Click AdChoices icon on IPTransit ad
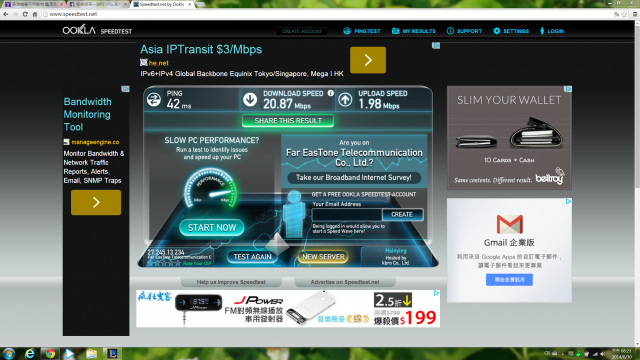Image resolution: width=640 pixels, height=360 pixels. pos(436,46)
